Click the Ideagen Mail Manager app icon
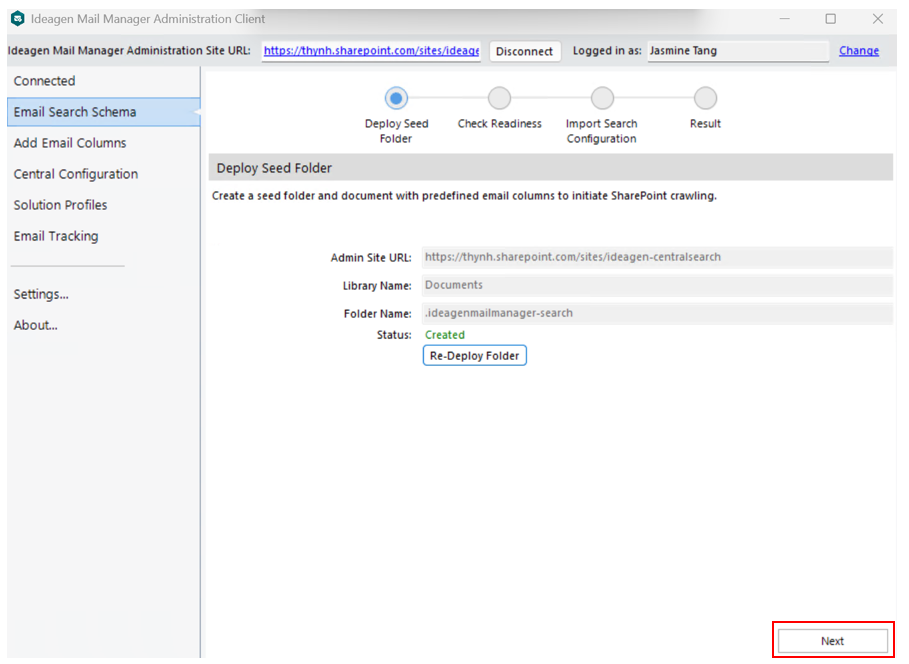 click(x=17, y=19)
